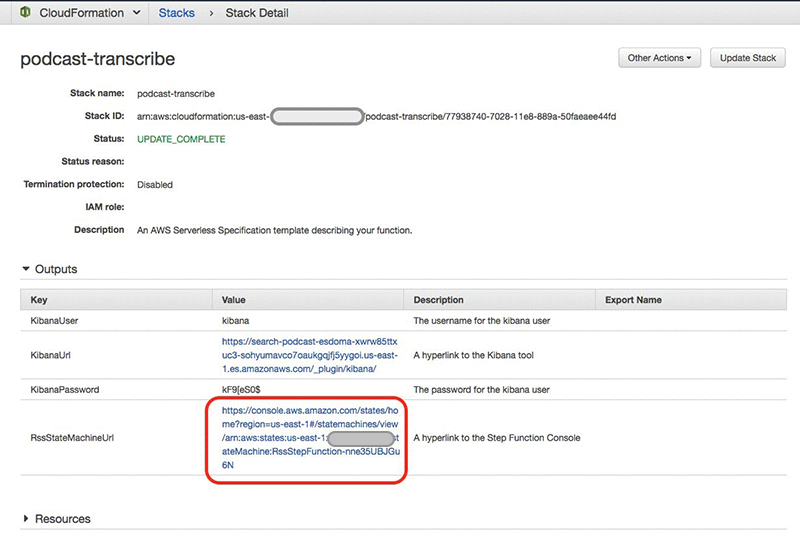Open the RssStateMachineUrl console hyperlink

[x=311, y=437]
